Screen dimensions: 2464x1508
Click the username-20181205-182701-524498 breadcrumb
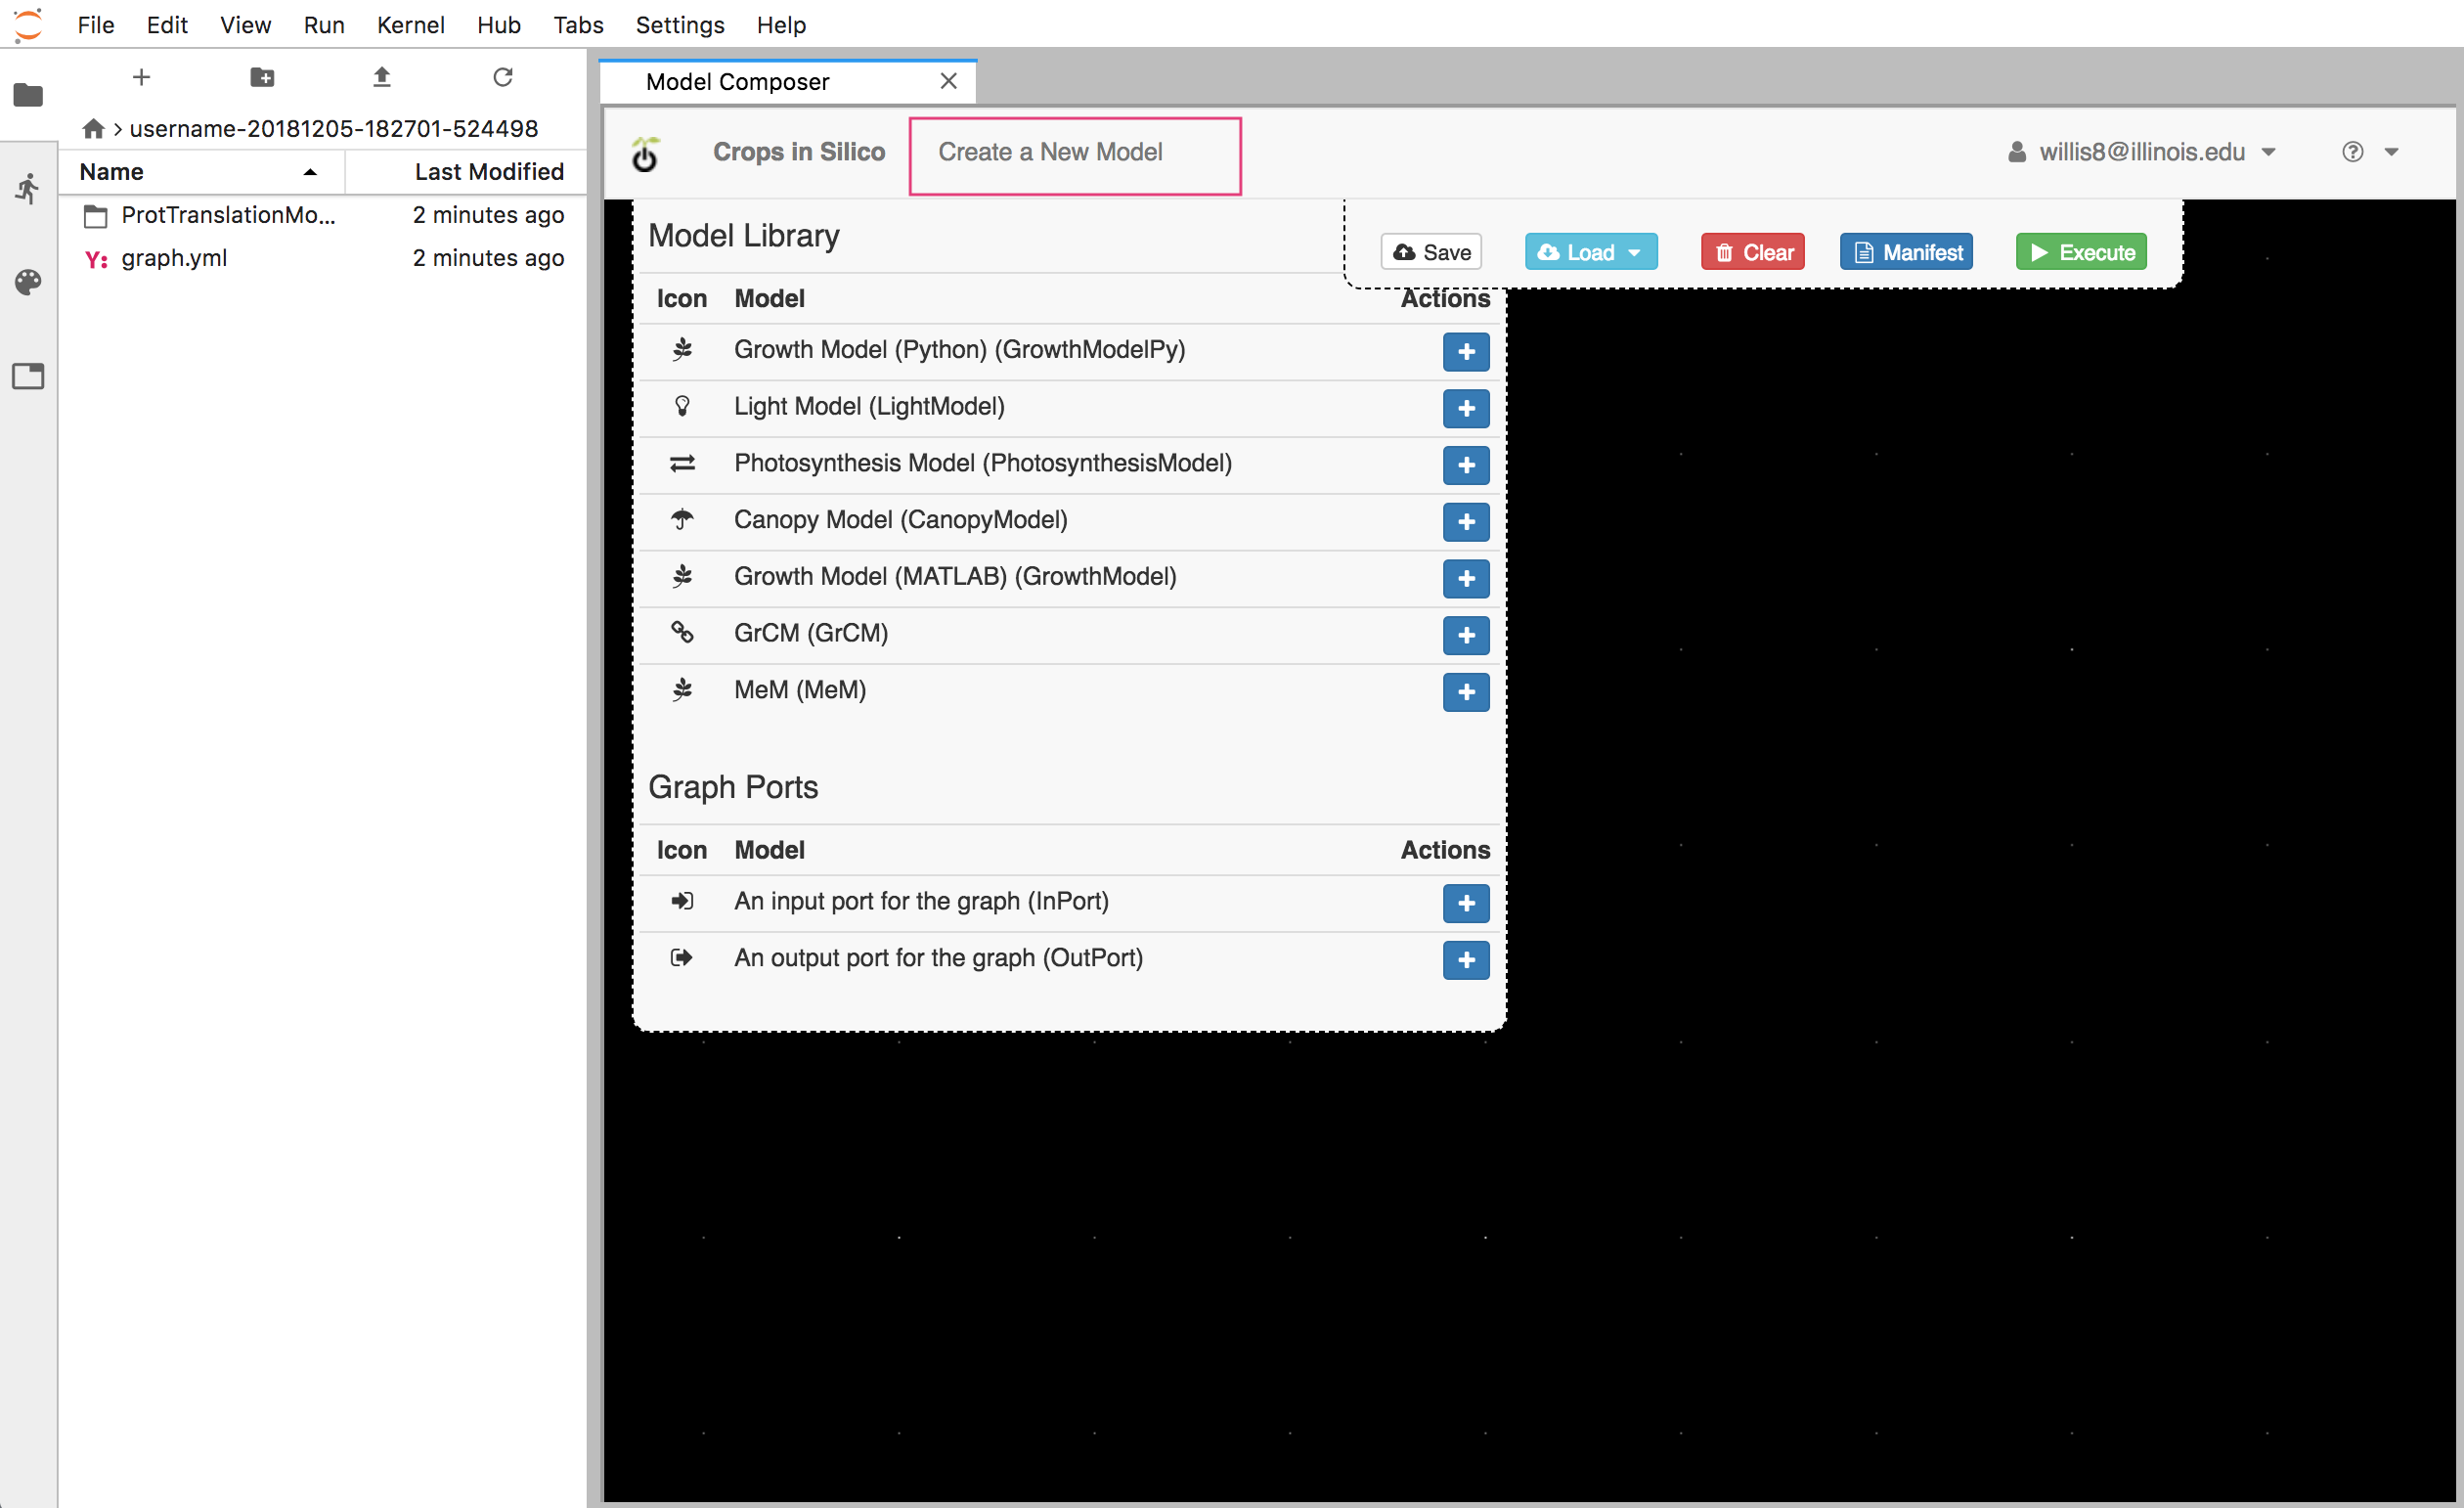coord(333,128)
